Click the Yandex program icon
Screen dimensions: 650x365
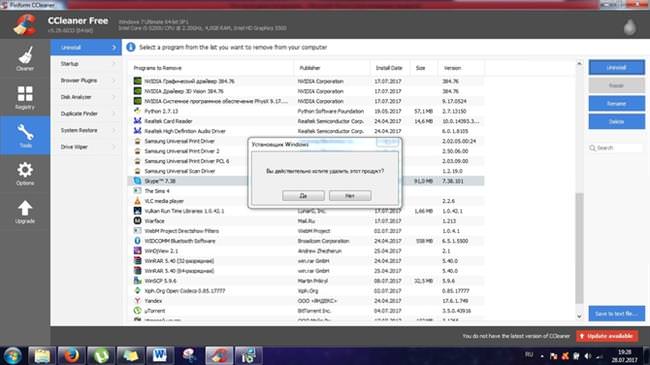[137, 301]
